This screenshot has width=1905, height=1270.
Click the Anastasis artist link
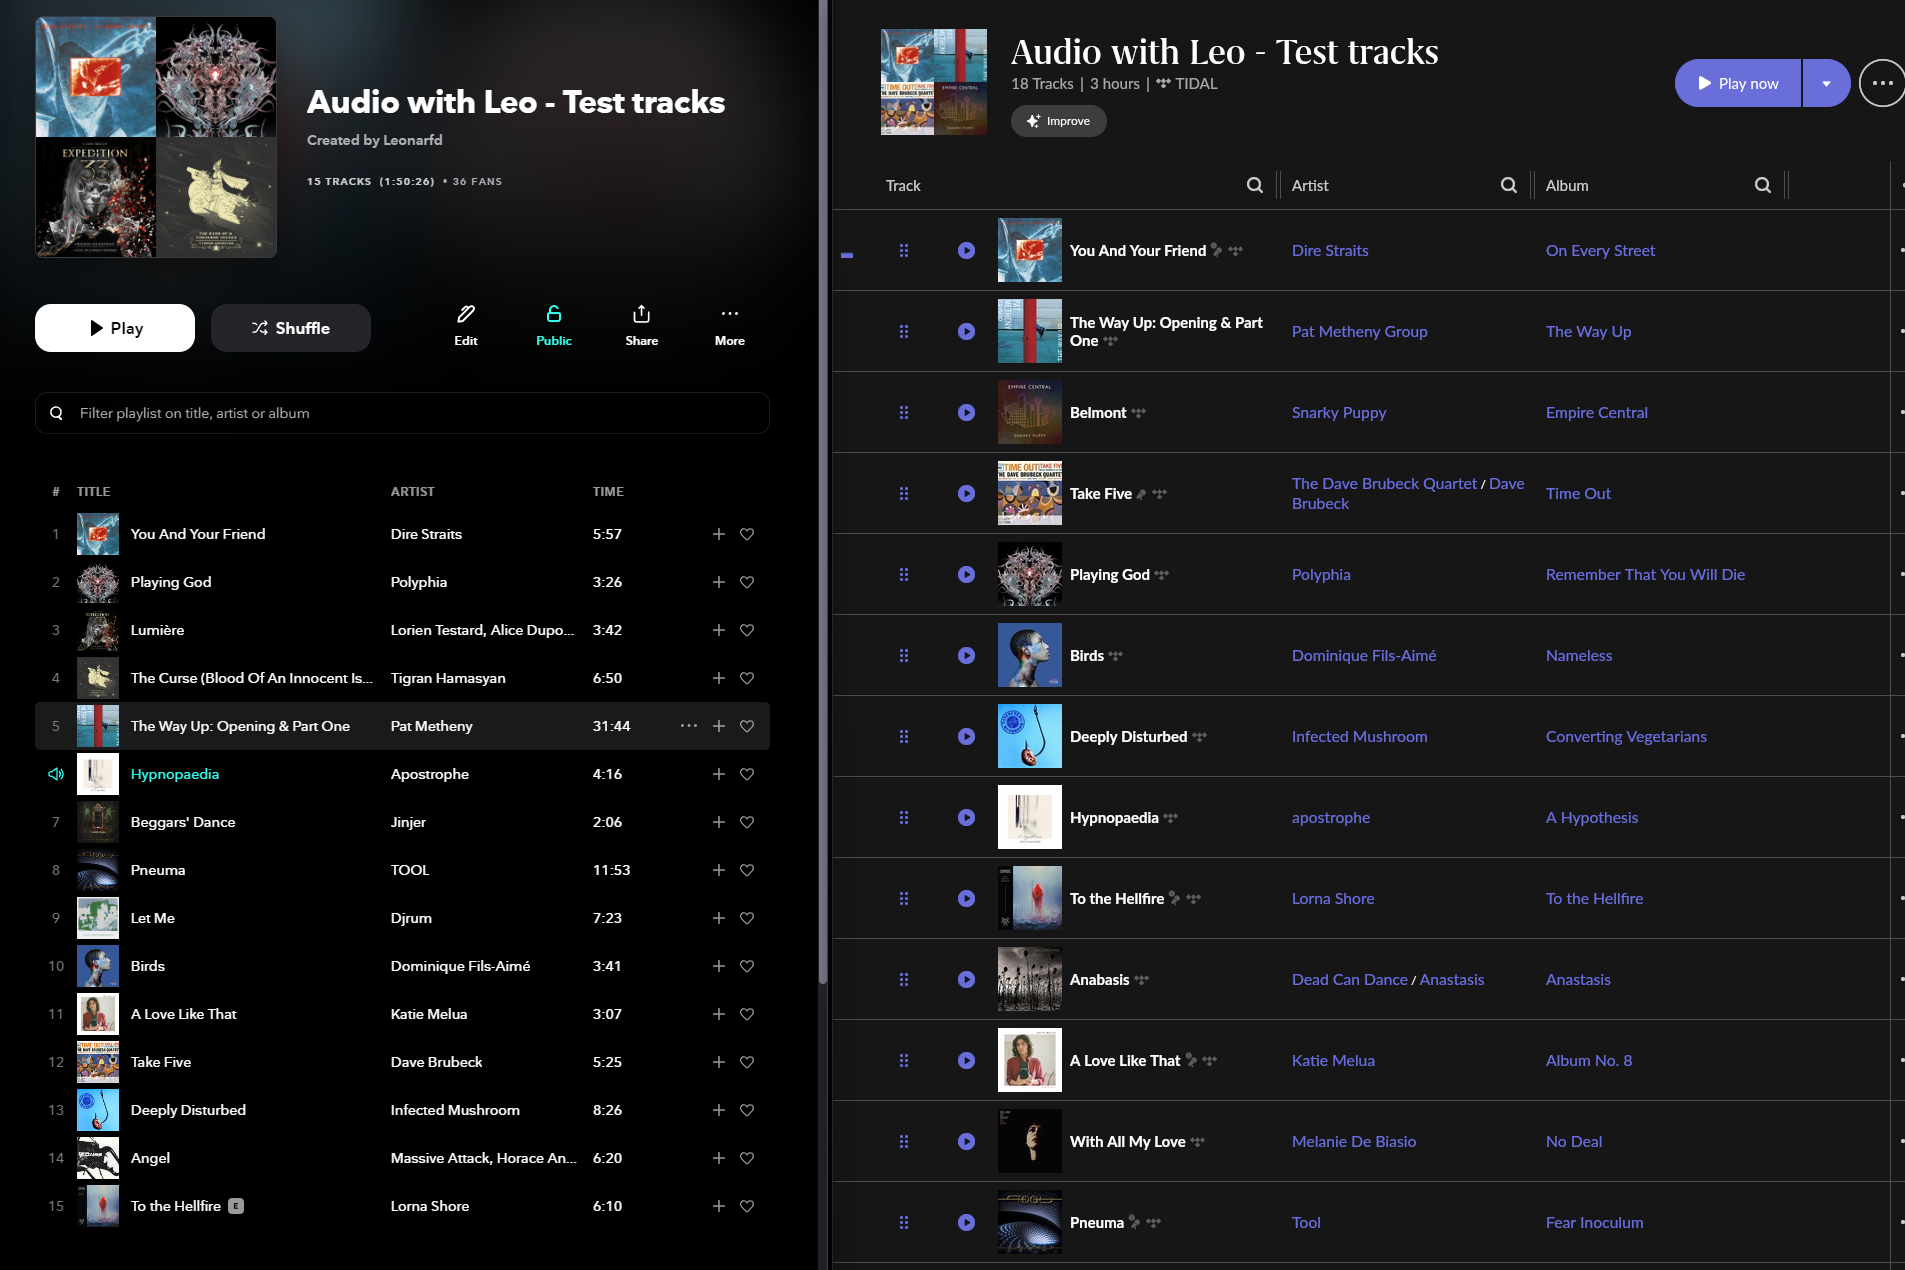pyautogui.click(x=1452, y=980)
